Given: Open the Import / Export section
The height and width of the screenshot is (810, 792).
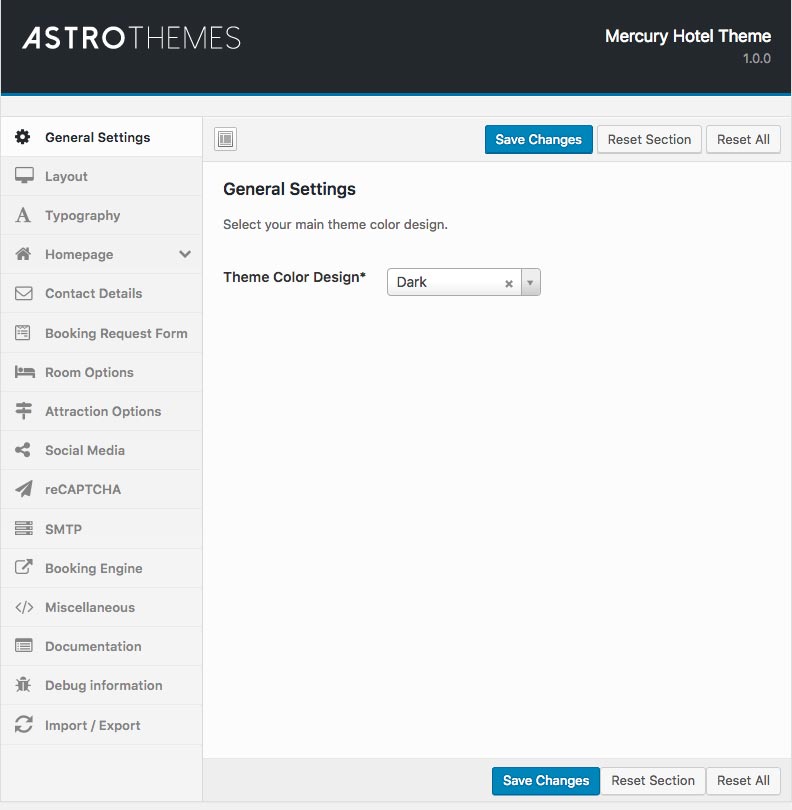Looking at the screenshot, I should tap(101, 725).
